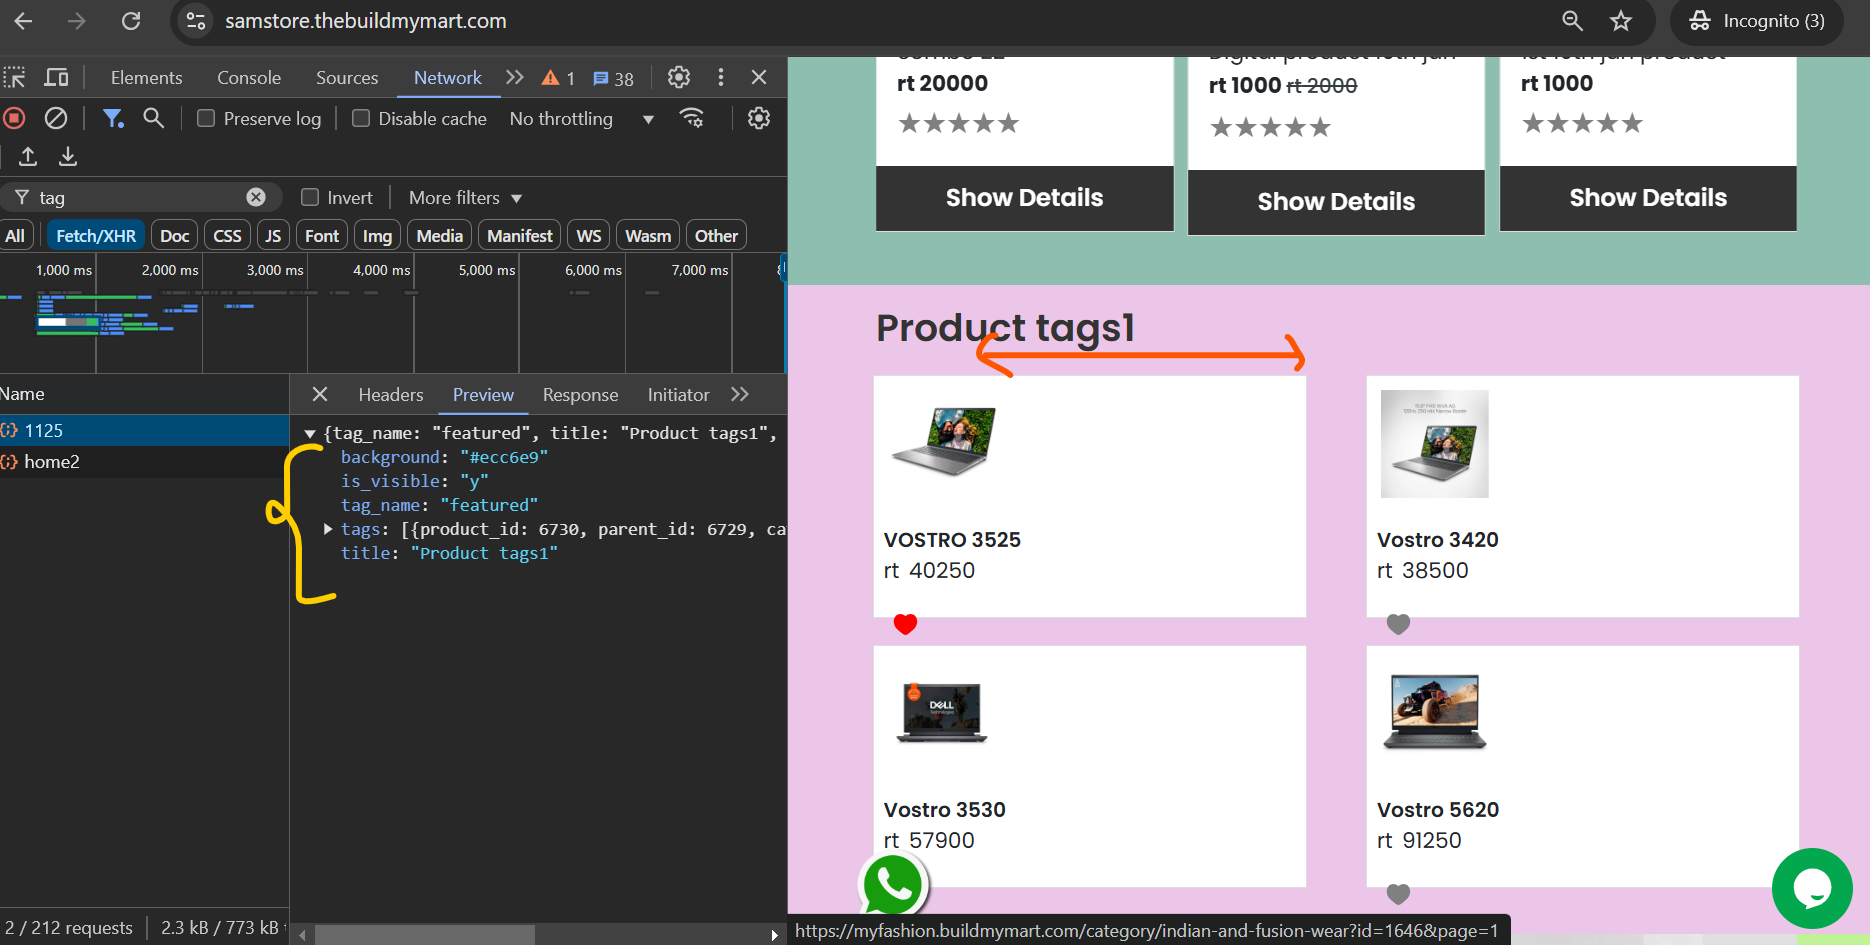Viewport: 1870px width, 945px height.
Task: Reload the page
Action: [x=131, y=21]
